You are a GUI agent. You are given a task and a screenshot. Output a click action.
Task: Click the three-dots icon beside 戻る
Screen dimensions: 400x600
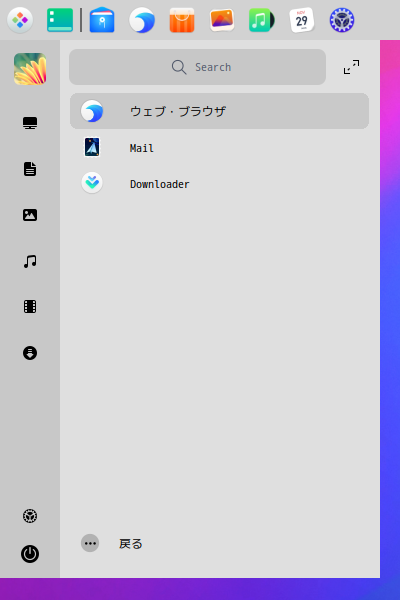[90, 543]
